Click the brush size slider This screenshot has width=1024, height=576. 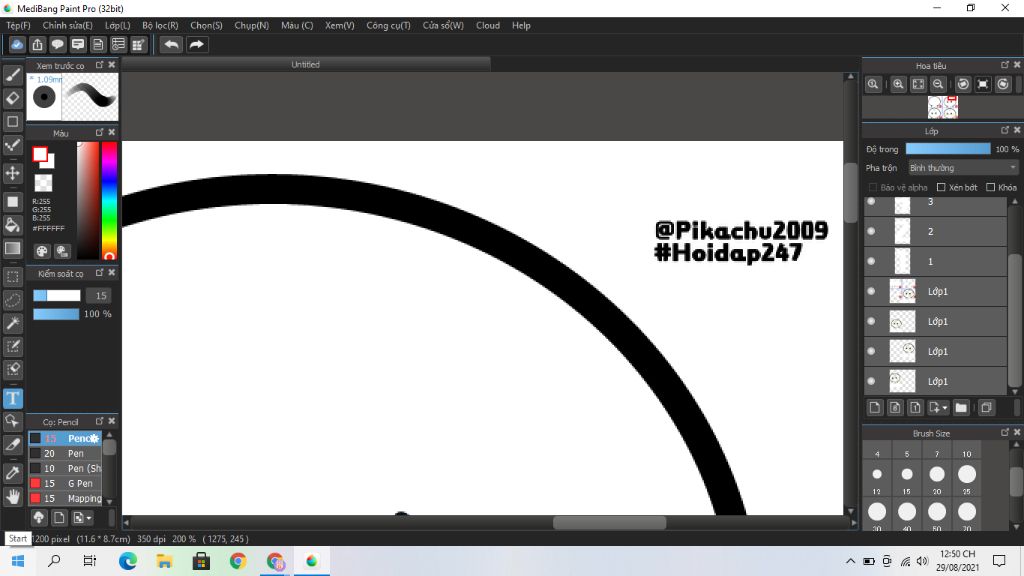pos(57,296)
